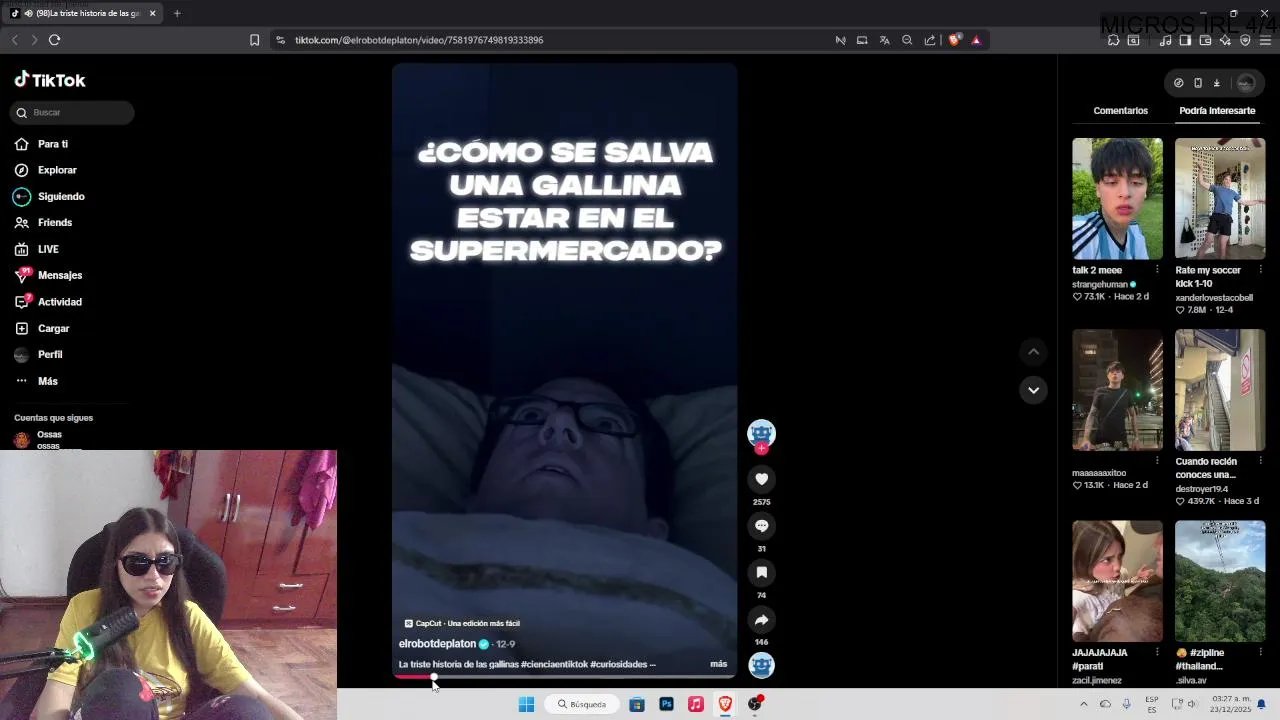Image resolution: width=1280 pixels, height=720 pixels.
Task: Open options for 'Cuando recién conoces una' video
Action: (1260, 461)
